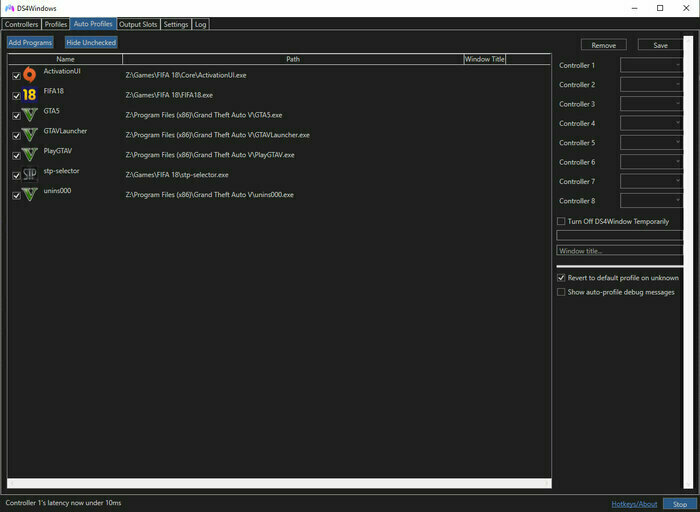700x512 pixels.
Task: Click the vertical scrollbar on right panel
Action: [688, 262]
